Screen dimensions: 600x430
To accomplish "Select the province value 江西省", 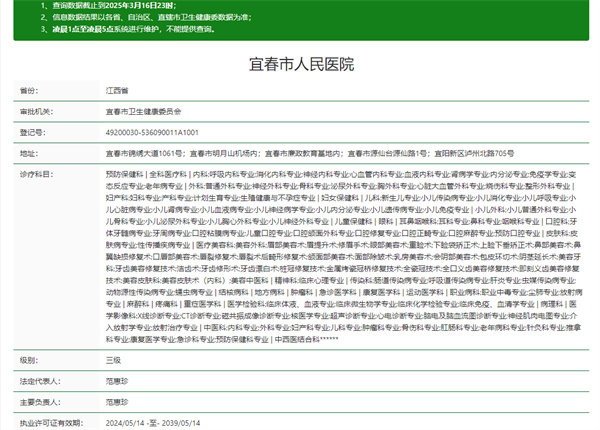I will [x=117, y=91].
